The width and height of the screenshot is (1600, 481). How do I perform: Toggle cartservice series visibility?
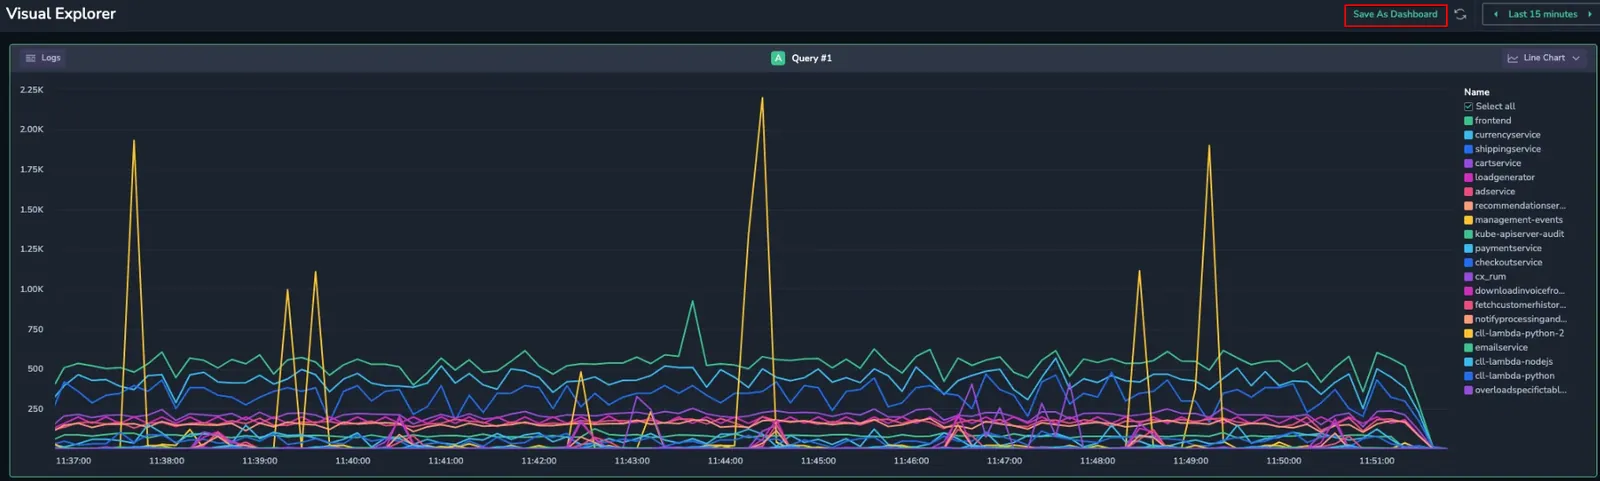(x=1493, y=163)
